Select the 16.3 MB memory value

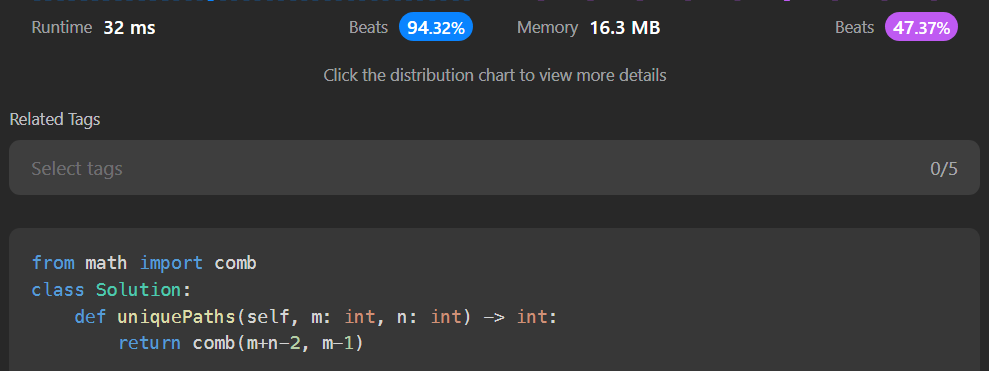(x=624, y=28)
